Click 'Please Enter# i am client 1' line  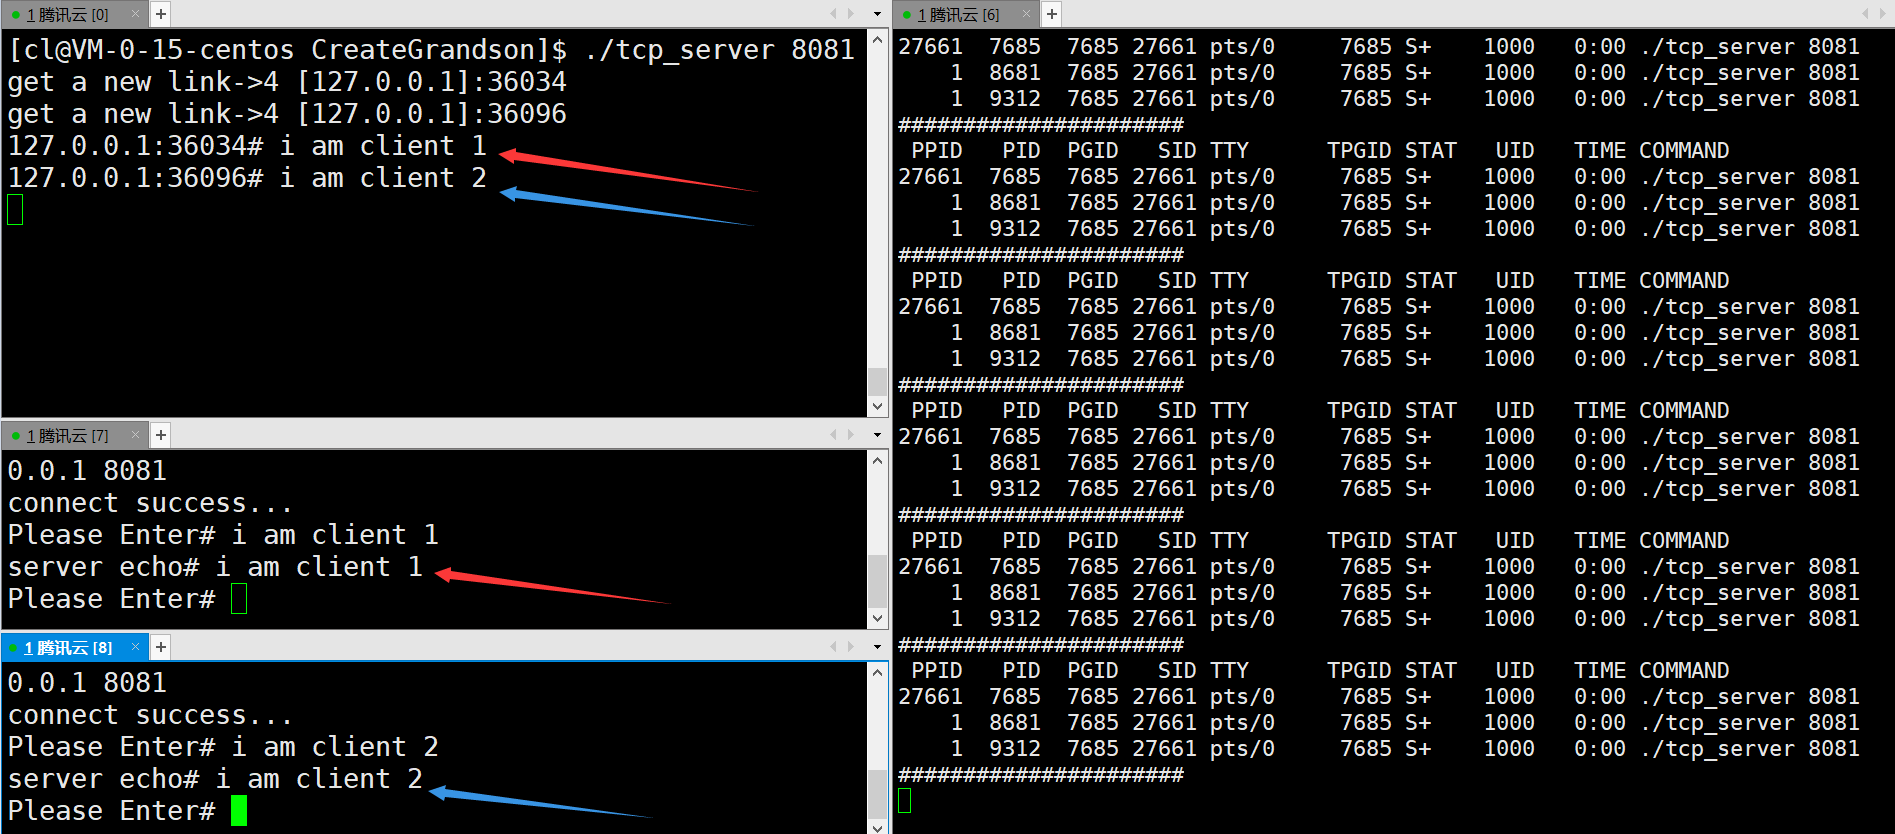[223, 535]
